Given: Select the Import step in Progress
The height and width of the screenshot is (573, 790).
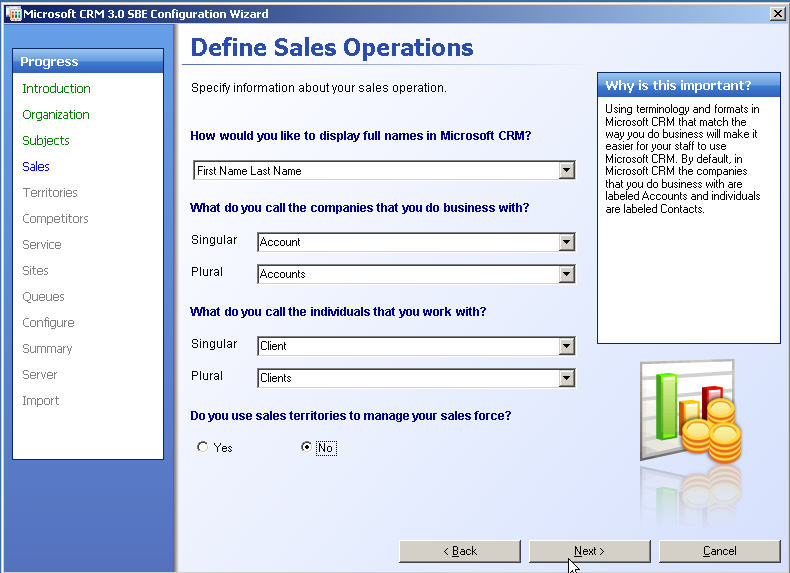Looking at the screenshot, I should 41,401.
